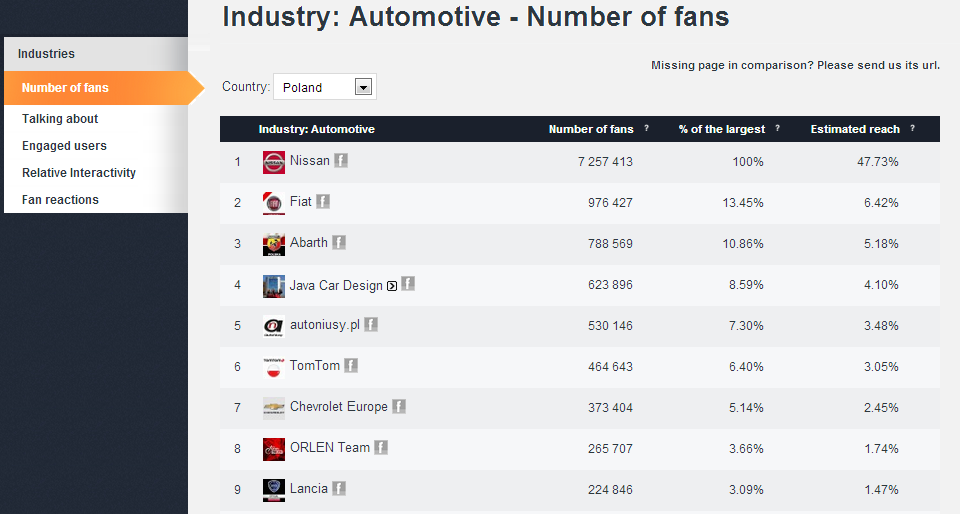Go to Relative Interactivity section
The width and height of the screenshot is (960, 514).
[x=79, y=173]
